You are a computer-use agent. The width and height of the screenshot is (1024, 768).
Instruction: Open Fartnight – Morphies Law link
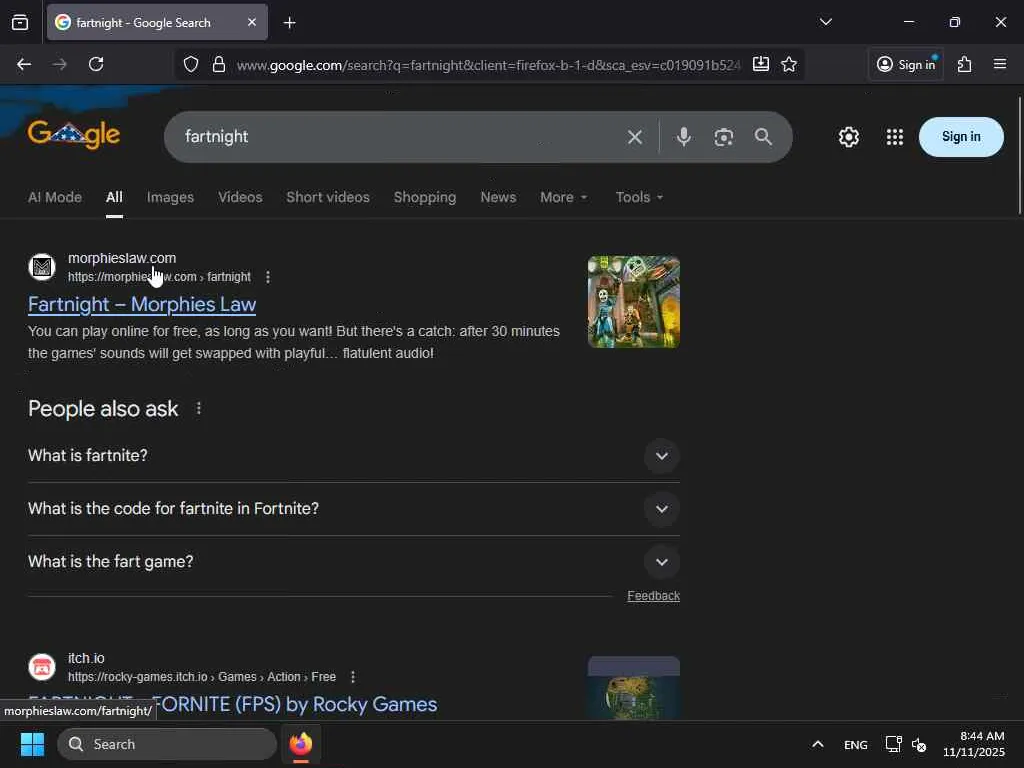tap(142, 304)
